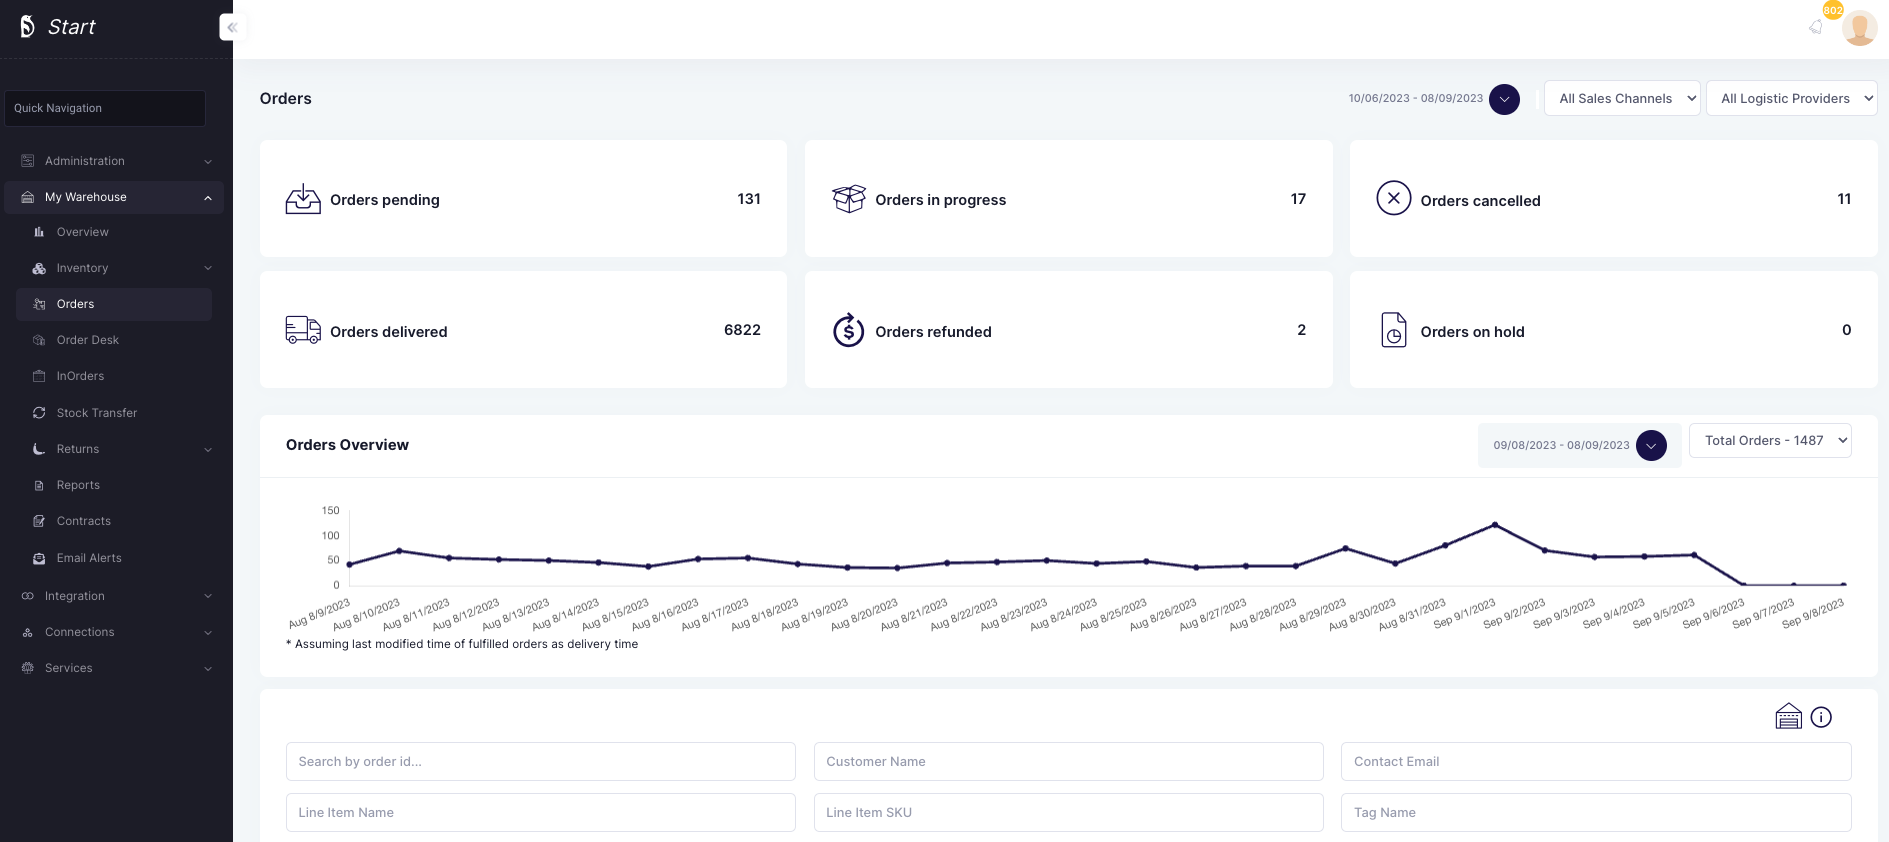Click the Orders refunded dollar icon
The width and height of the screenshot is (1889, 842).
pos(848,330)
